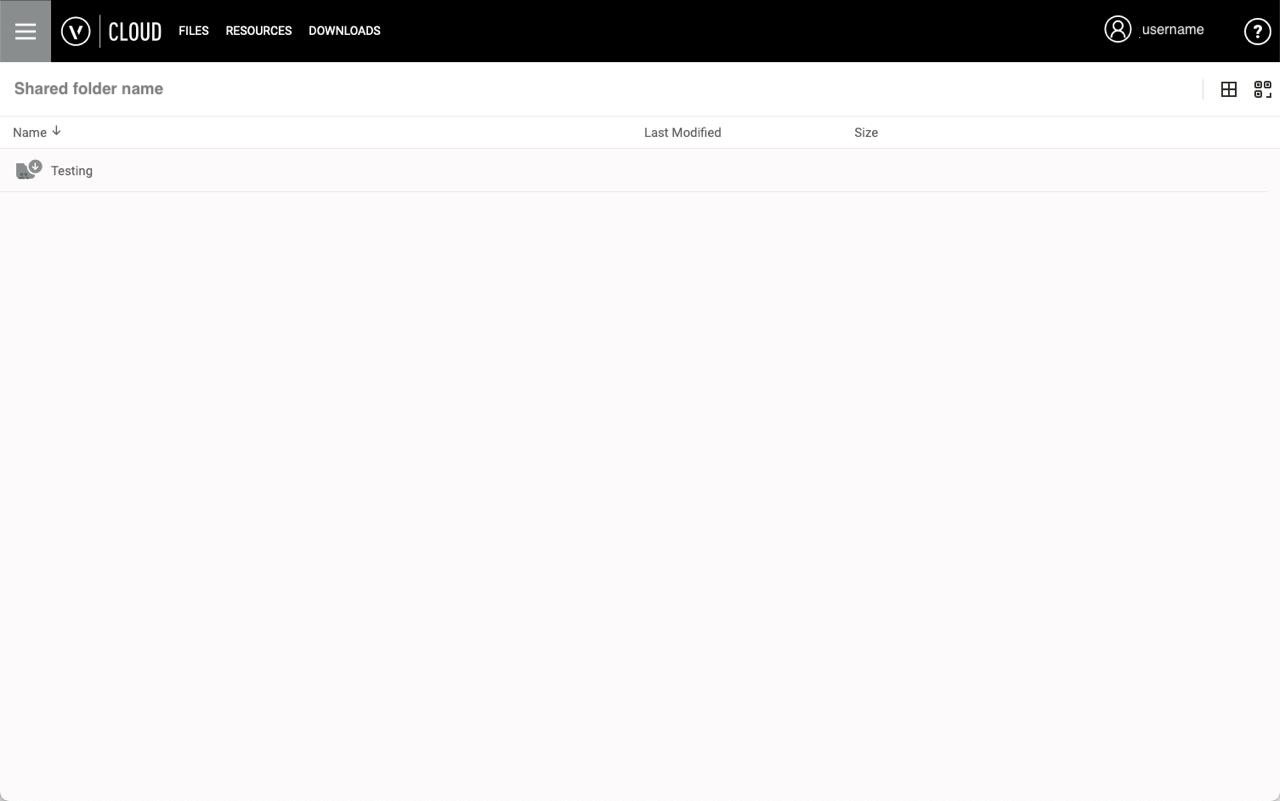1280x801 pixels.
Task: Open the username account dropdown
Action: tap(1172, 30)
